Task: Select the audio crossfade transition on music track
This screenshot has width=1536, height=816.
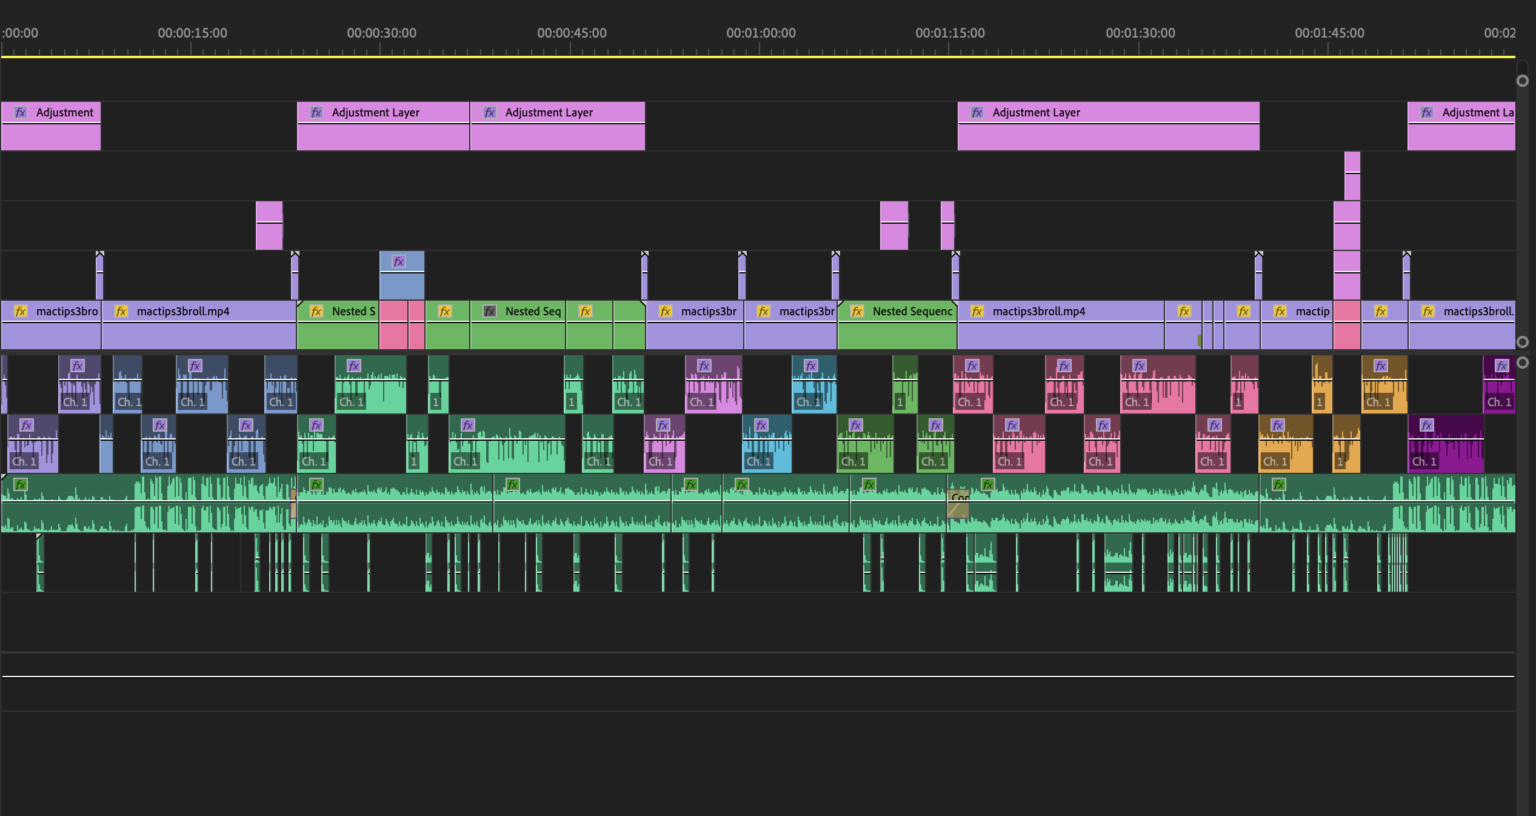Action: coord(958,503)
